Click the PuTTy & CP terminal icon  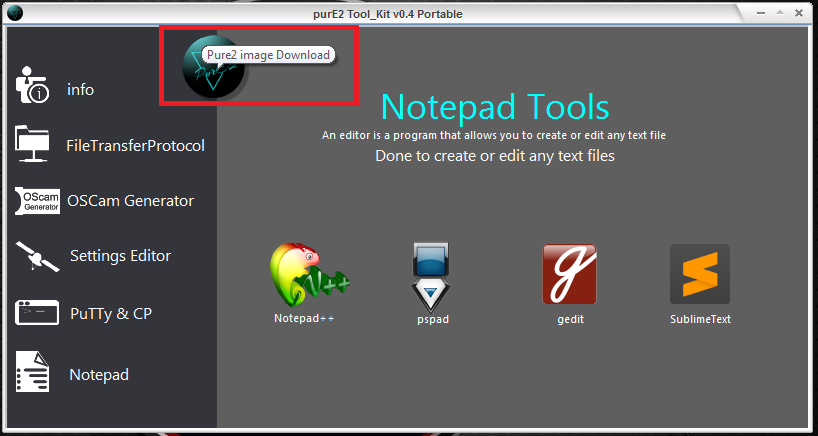pos(37,313)
